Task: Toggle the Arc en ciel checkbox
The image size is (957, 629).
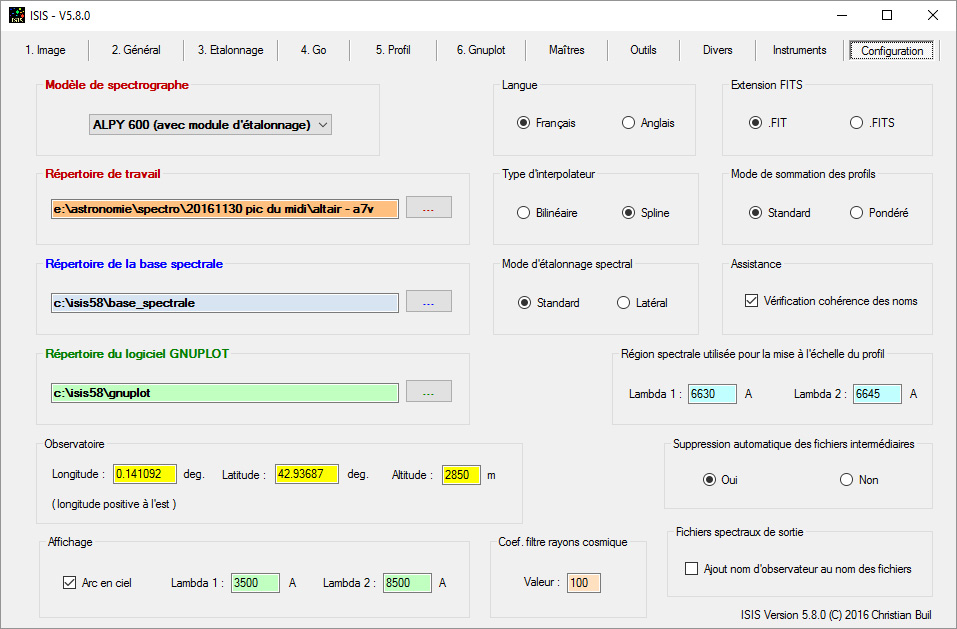Action: coord(70,583)
